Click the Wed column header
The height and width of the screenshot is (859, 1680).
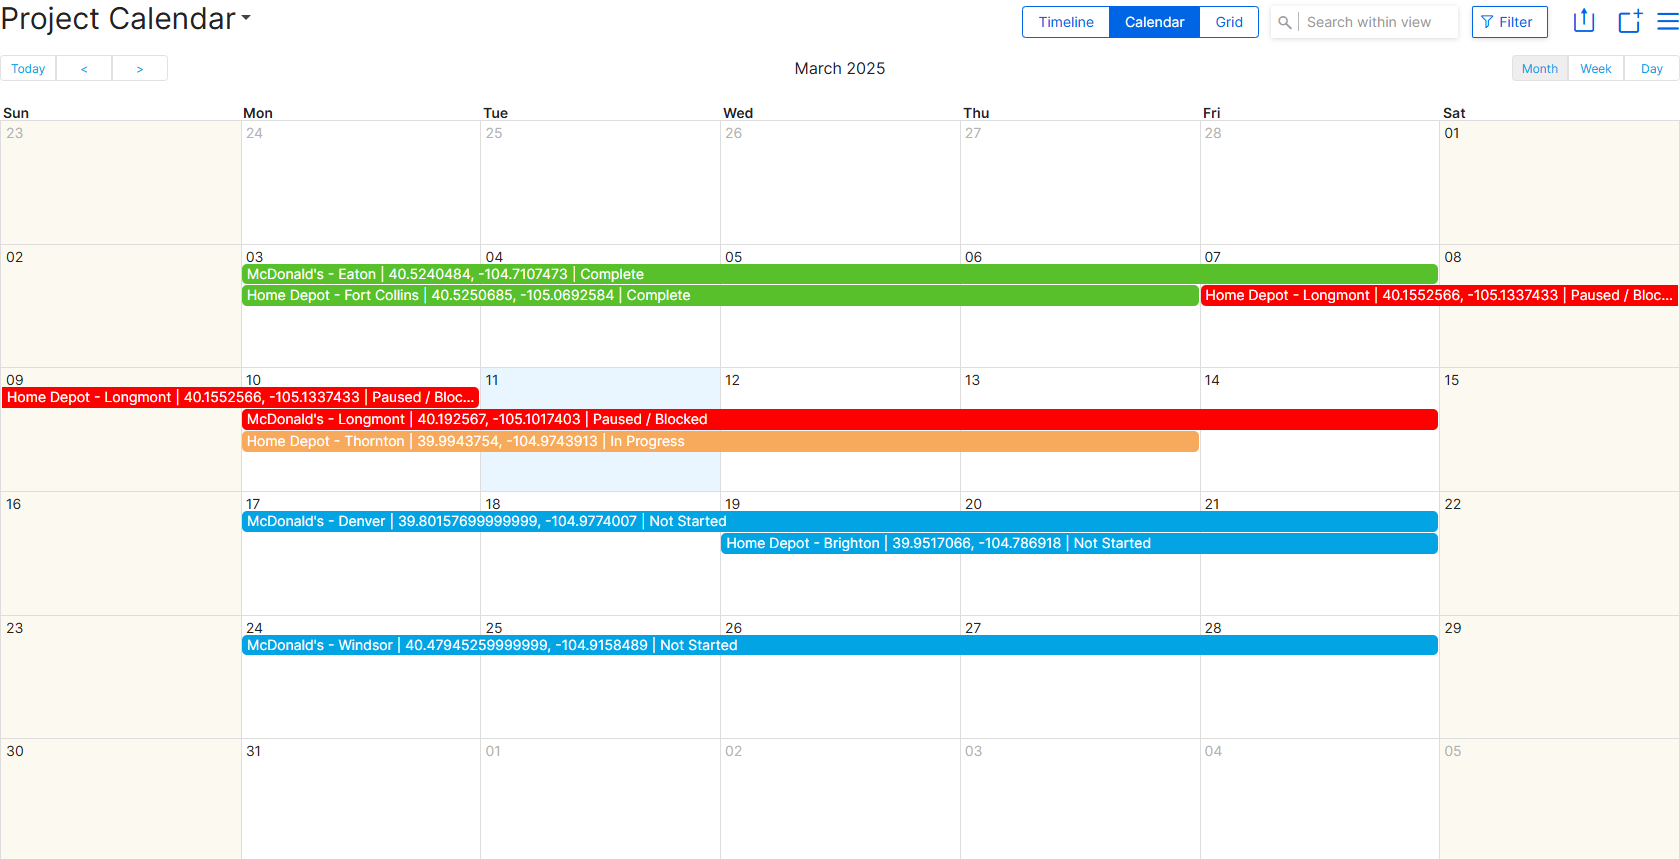[x=738, y=113]
